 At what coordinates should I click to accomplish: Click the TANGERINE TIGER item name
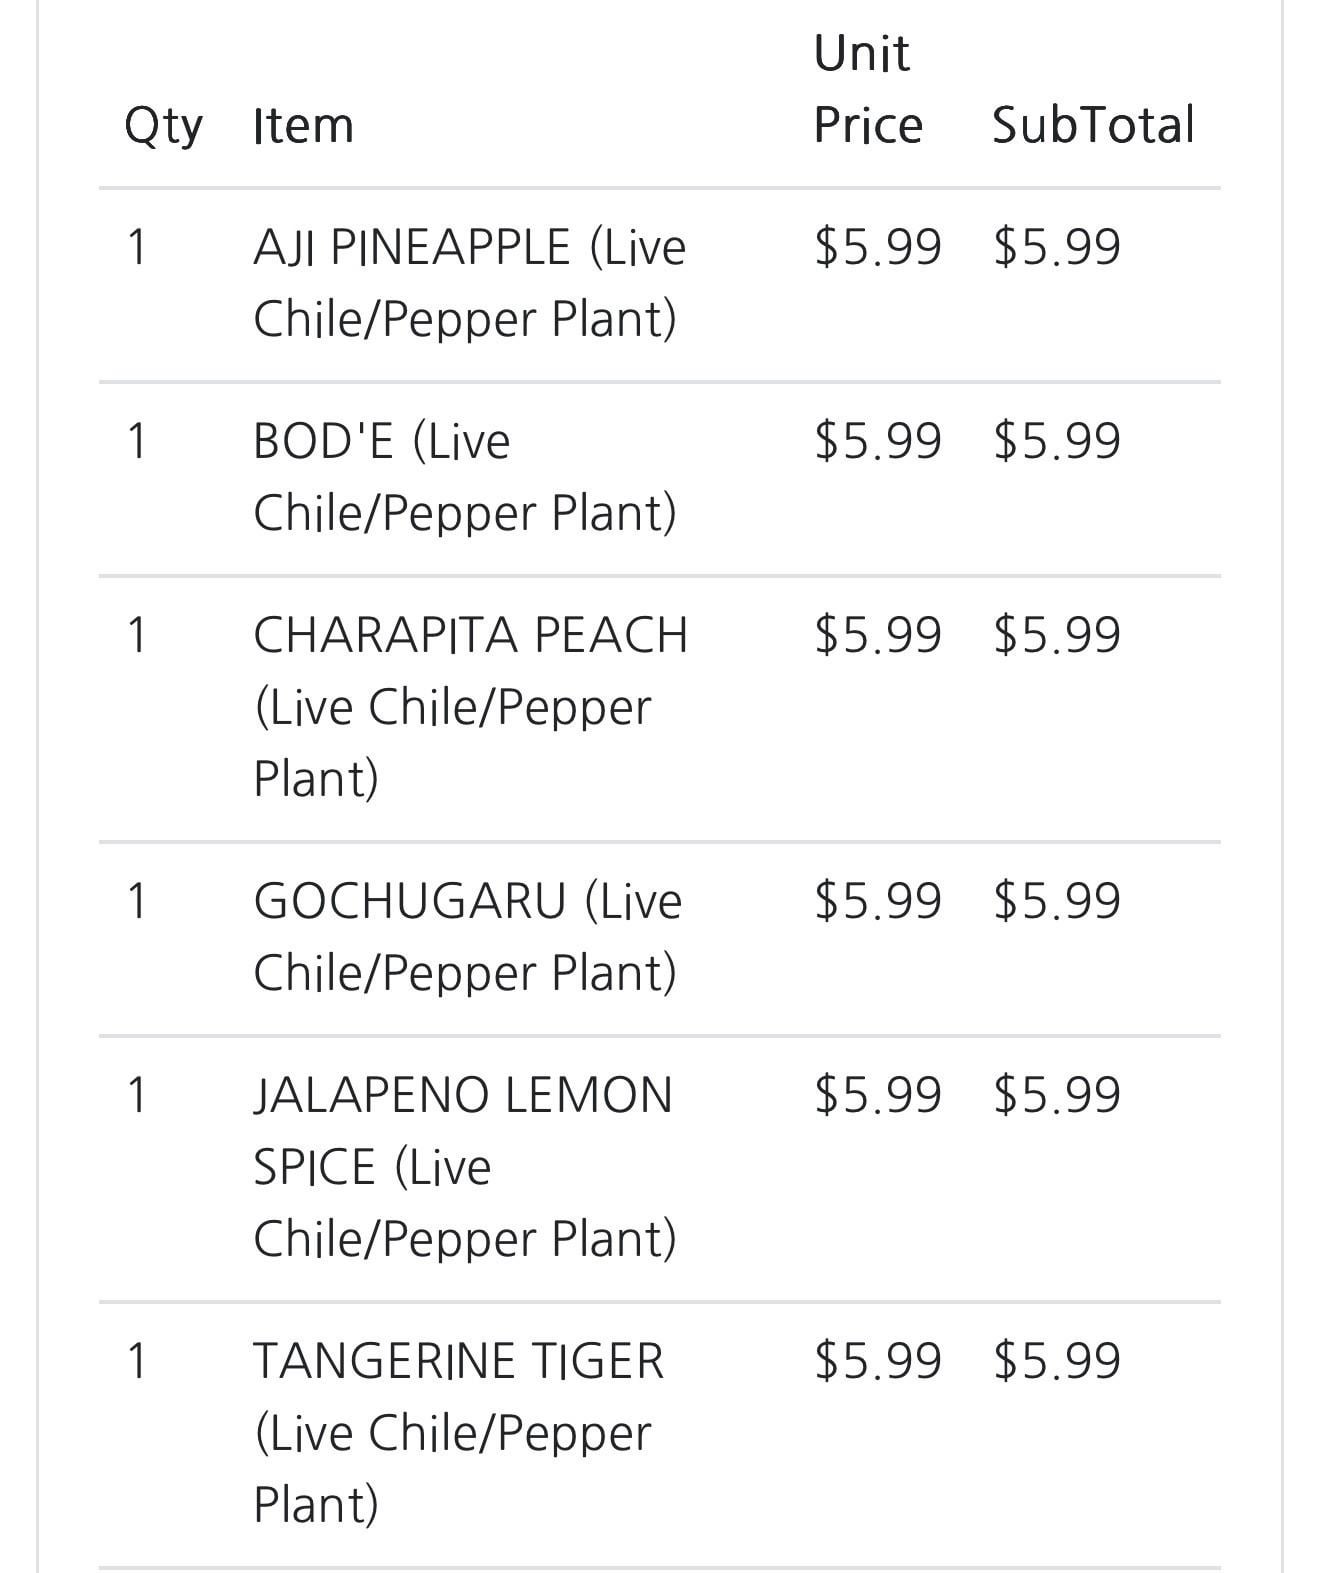(x=458, y=1432)
